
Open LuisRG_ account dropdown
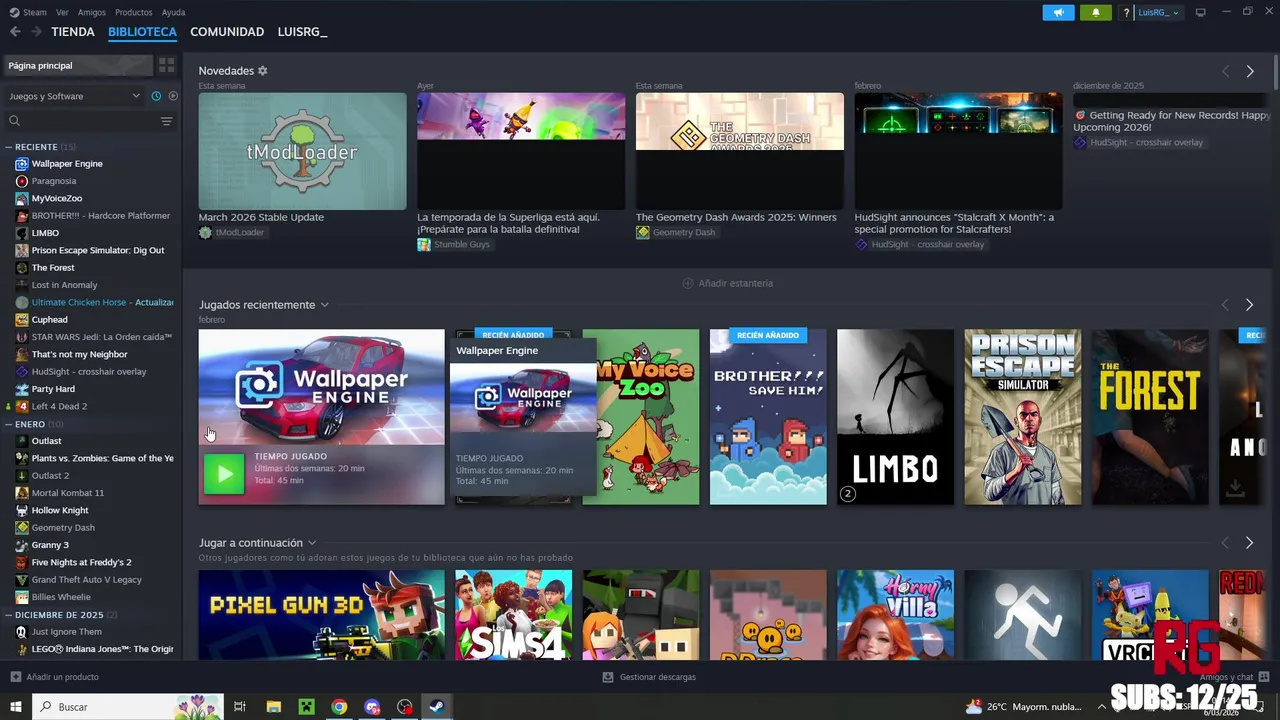(1160, 13)
